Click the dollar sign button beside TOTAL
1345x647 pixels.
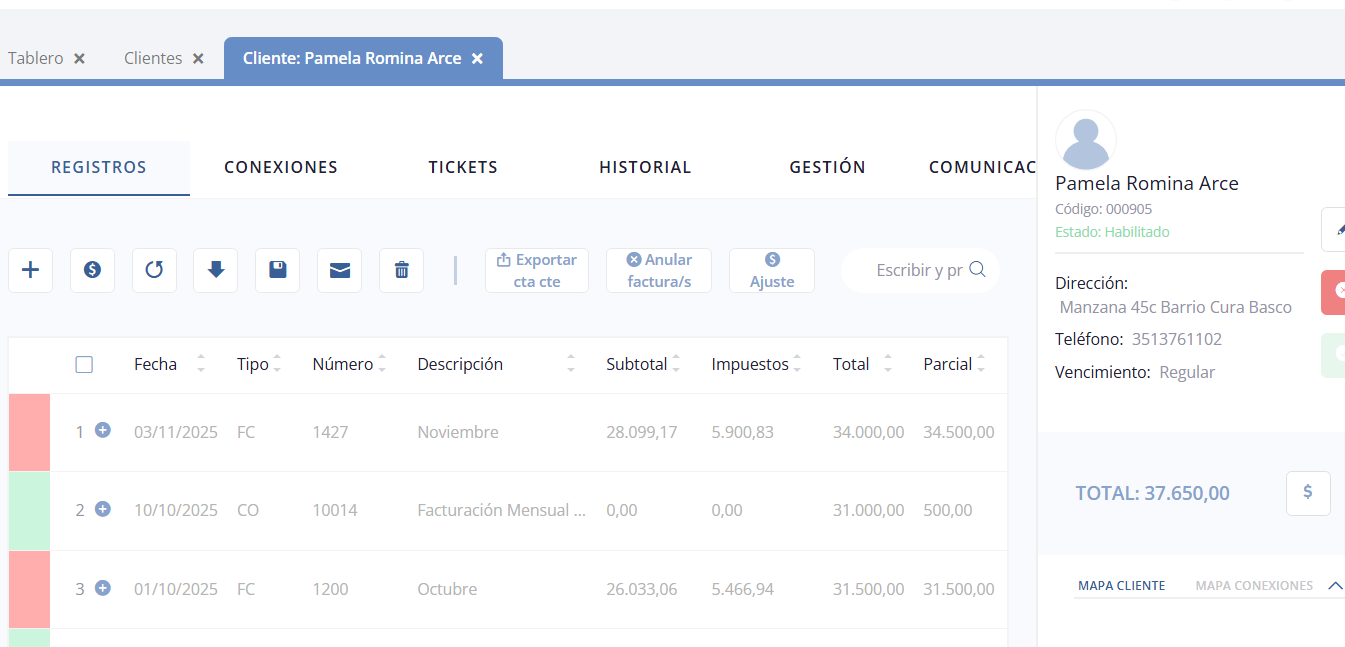coord(1308,493)
